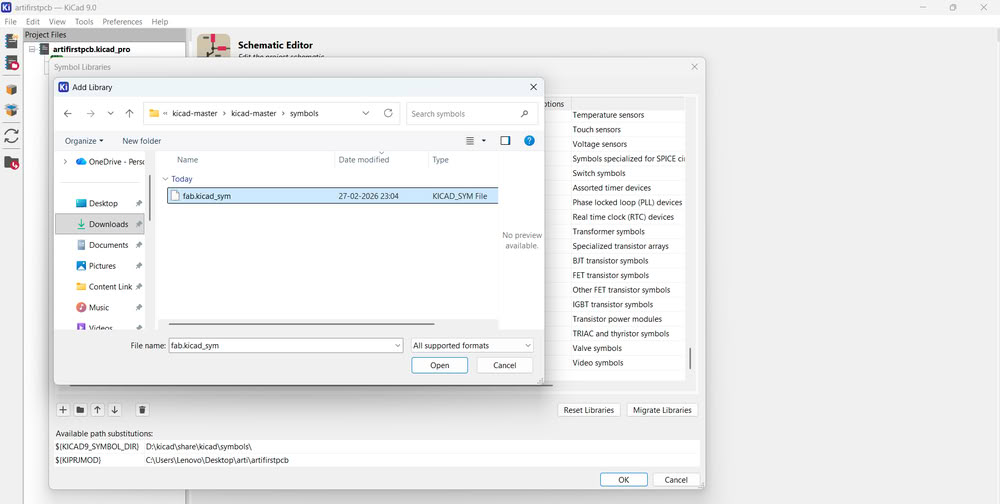Screen dimensions: 1000x504
Task: Open the View menu
Action: 57,22
